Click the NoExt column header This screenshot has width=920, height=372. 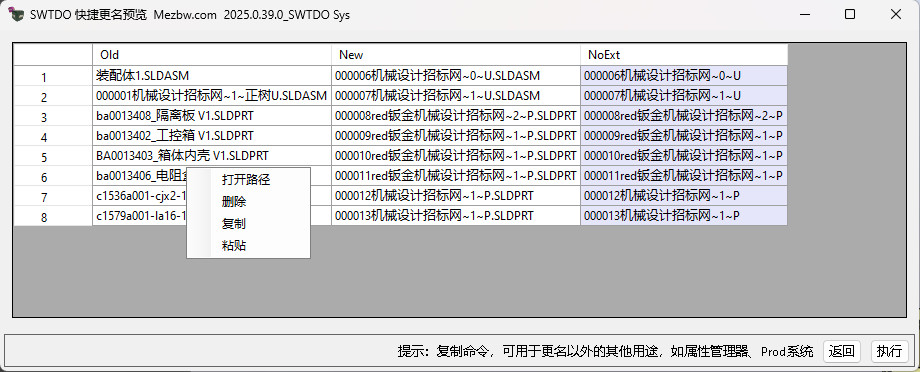coord(684,55)
